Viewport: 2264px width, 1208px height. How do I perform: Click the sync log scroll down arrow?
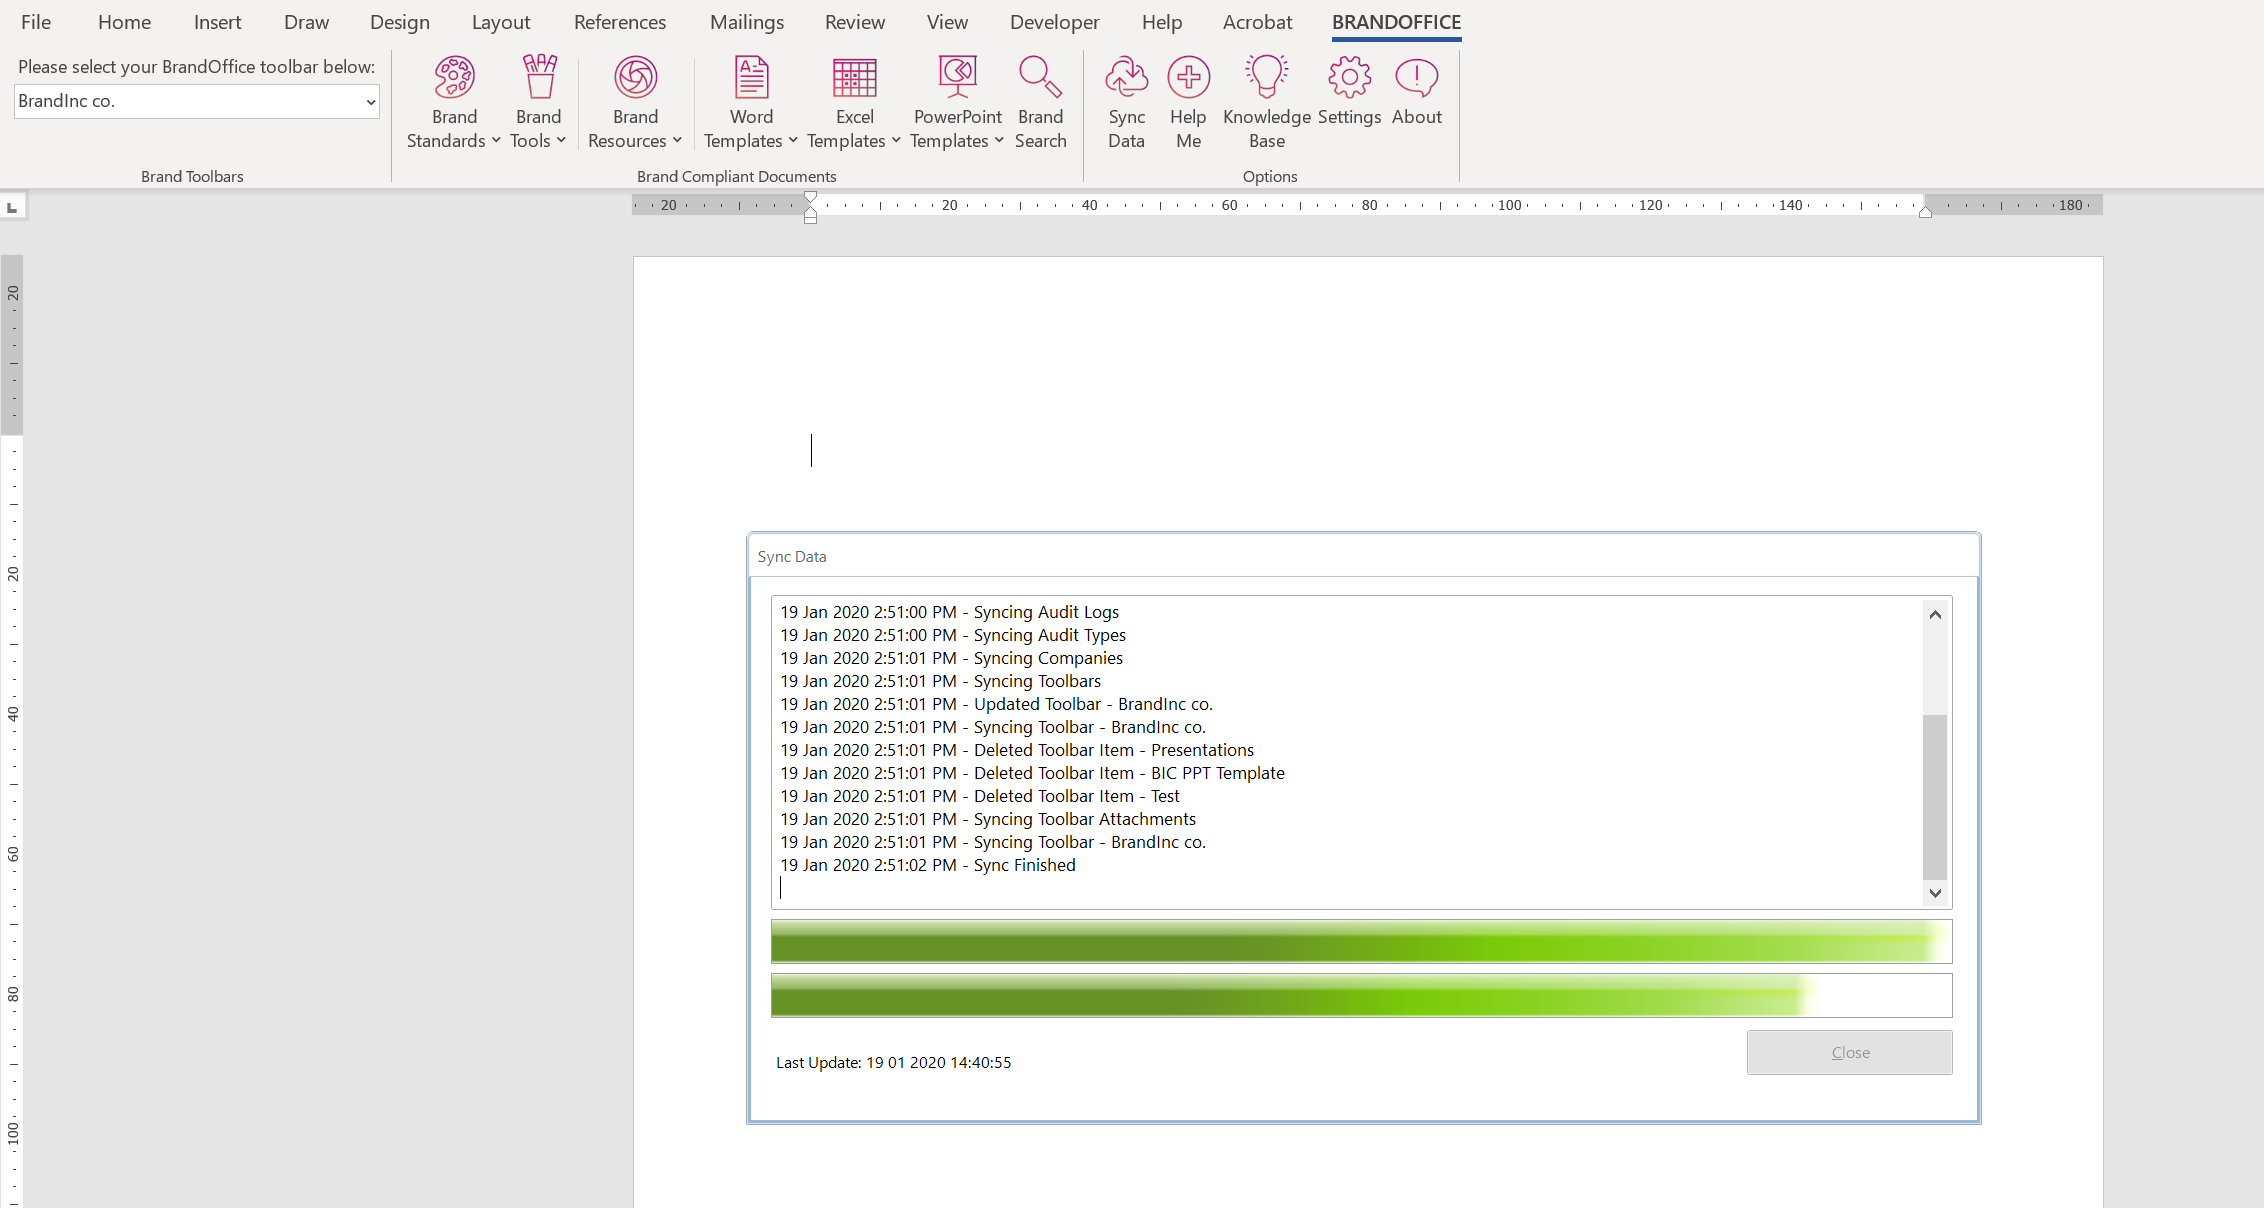pos(1935,893)
